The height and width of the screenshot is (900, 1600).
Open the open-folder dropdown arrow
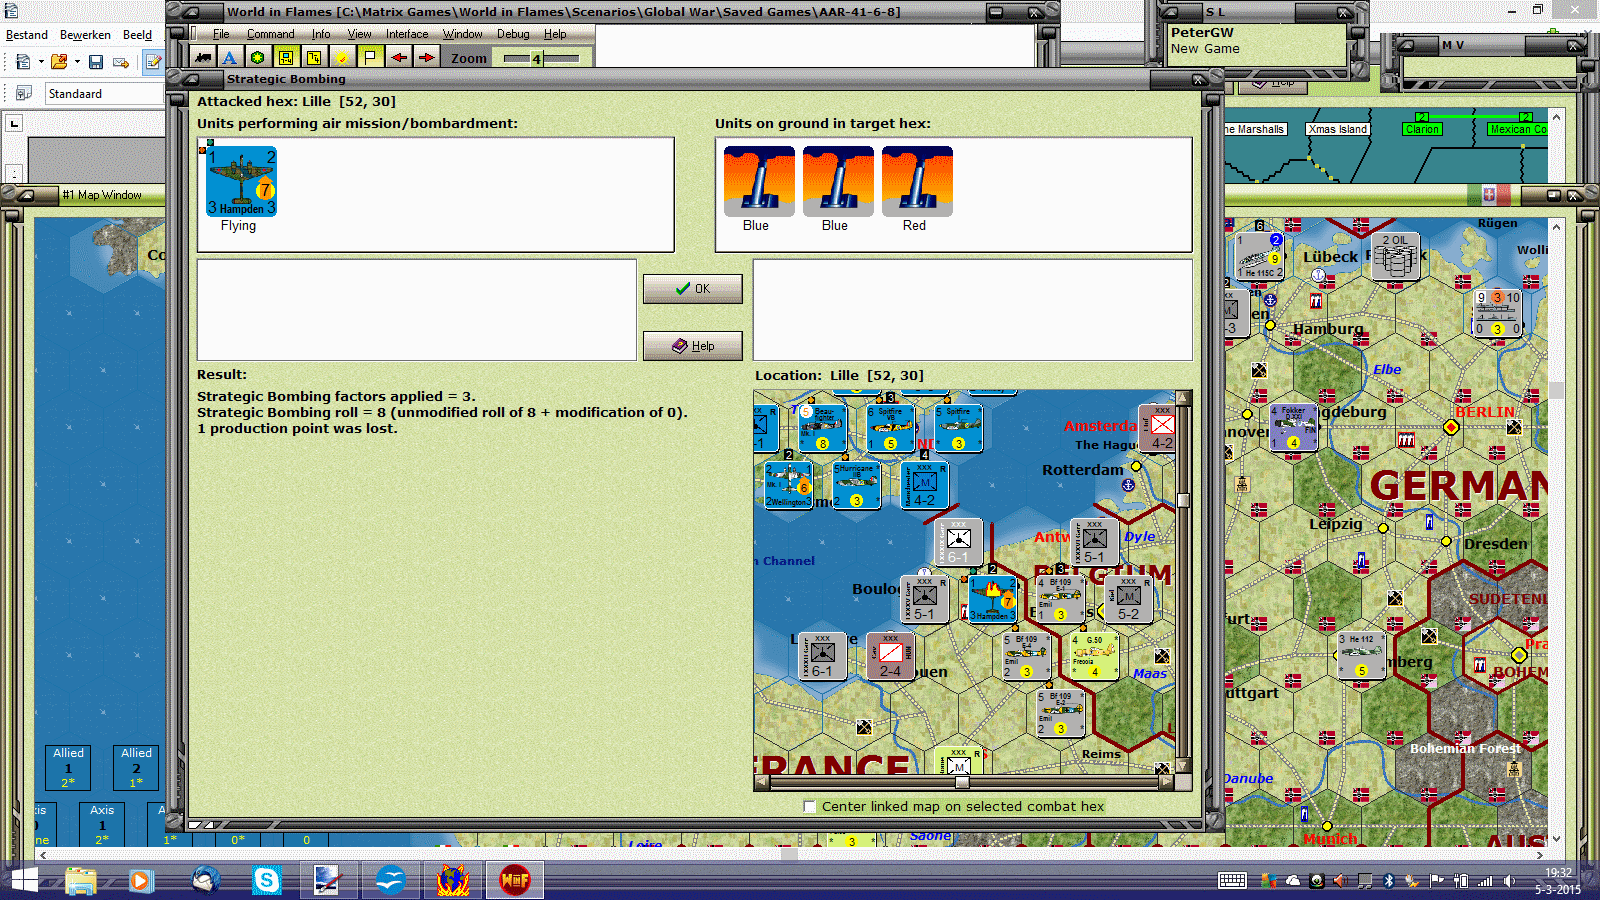77,62
